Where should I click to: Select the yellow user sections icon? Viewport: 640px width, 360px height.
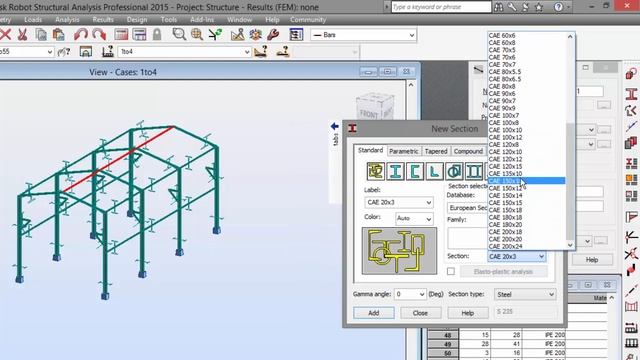376,171
